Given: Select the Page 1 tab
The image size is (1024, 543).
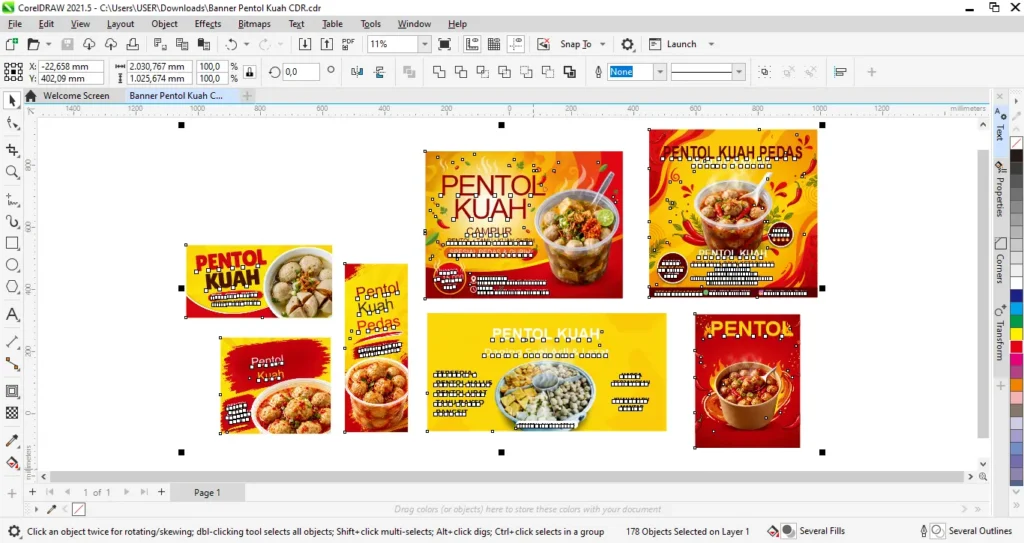Looking at the screenshot, I should 207,493.
